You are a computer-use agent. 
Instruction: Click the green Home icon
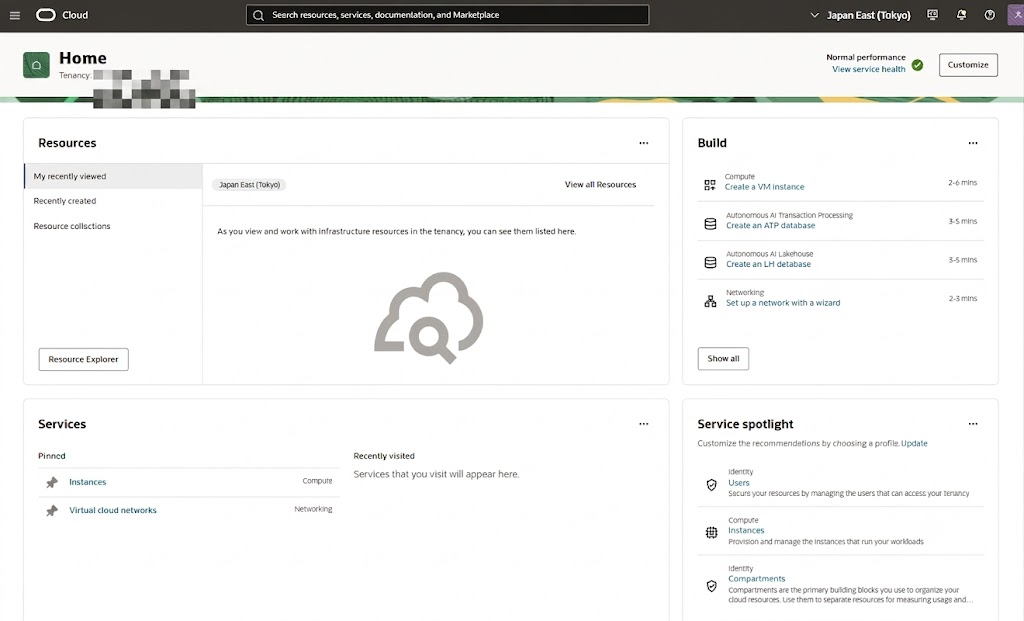click(37, 65)
